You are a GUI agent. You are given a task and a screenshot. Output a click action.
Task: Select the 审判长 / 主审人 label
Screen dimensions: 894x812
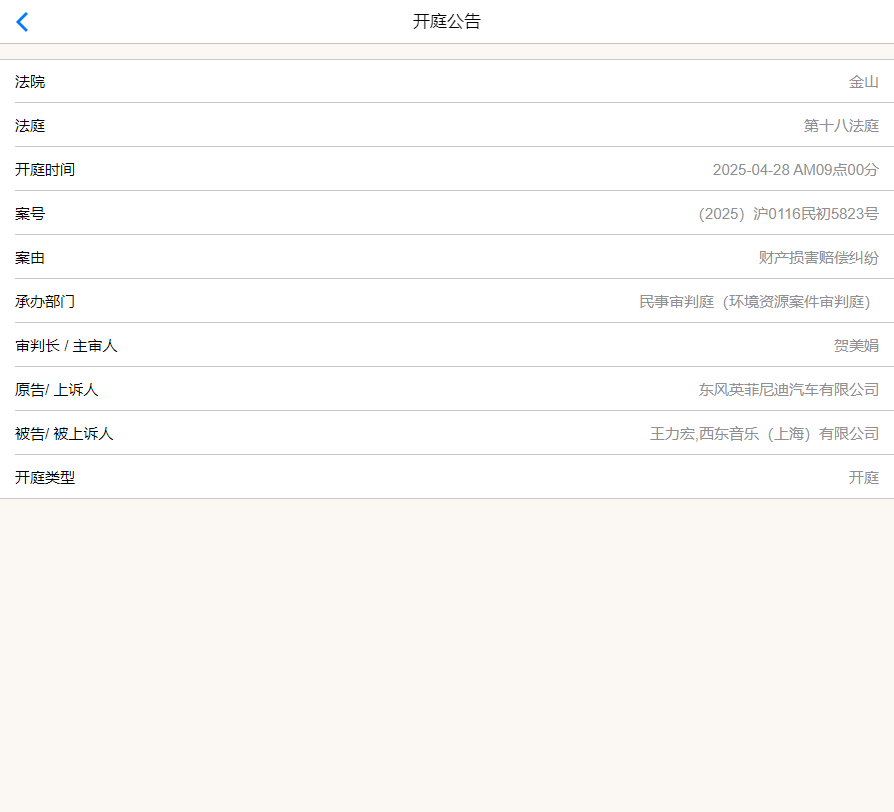tap(66, 346)
